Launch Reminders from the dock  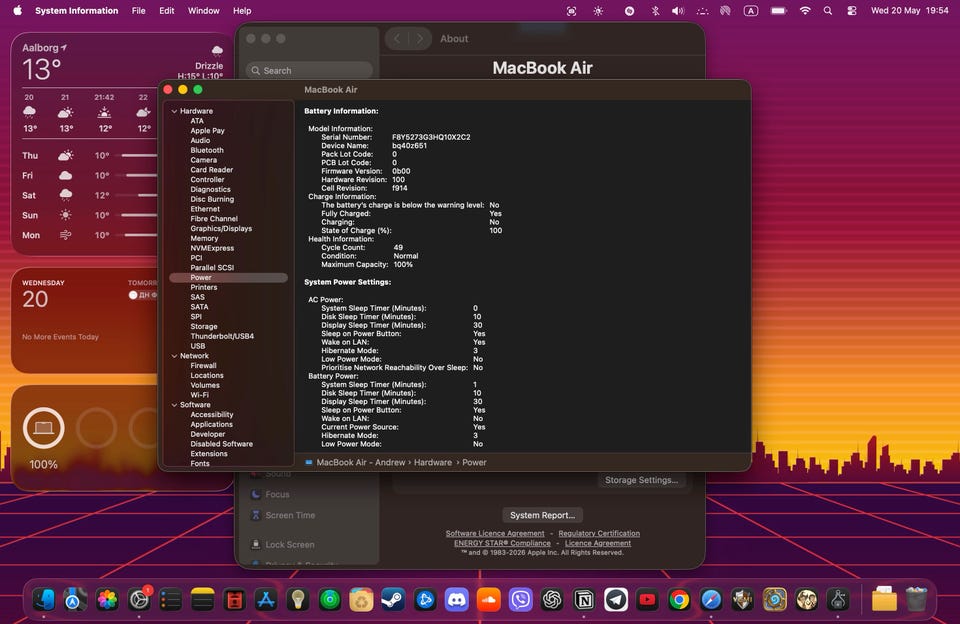tap(171, 600)
